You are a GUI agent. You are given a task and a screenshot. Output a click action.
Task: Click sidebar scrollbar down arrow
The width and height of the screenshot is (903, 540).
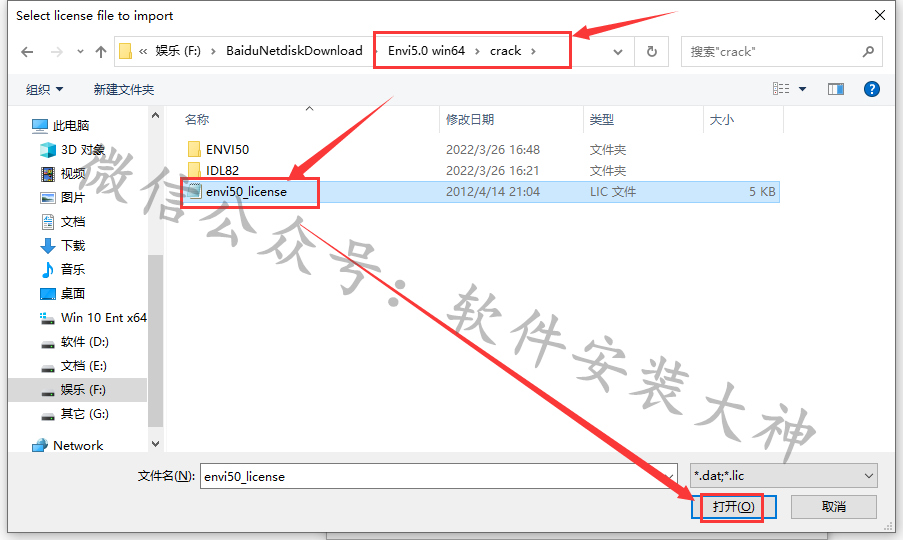[155, 444]
